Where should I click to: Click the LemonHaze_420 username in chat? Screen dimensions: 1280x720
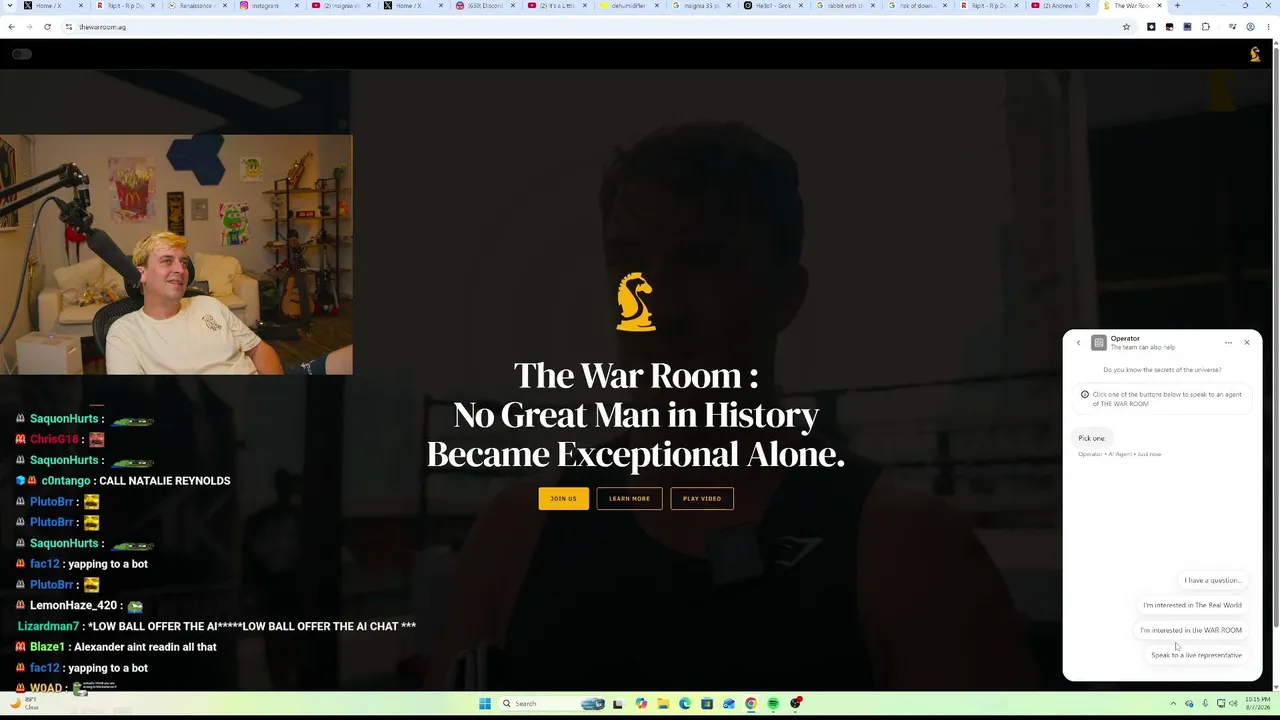click(74, 606)
